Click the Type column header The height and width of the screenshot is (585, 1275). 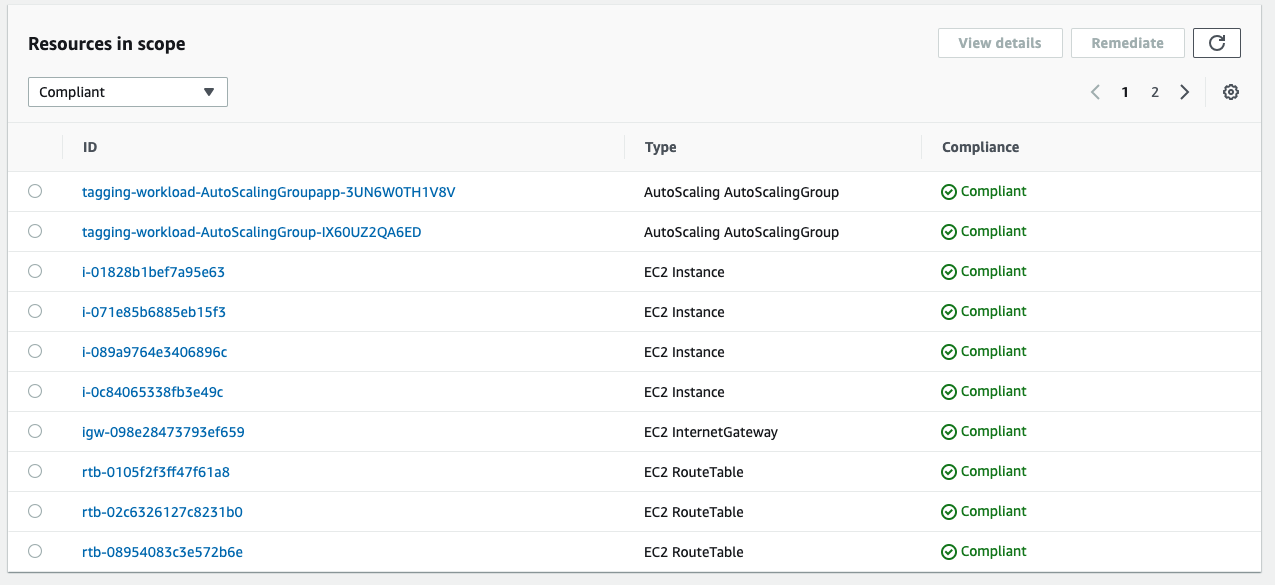pyautogui.click(x=661, y=147)
